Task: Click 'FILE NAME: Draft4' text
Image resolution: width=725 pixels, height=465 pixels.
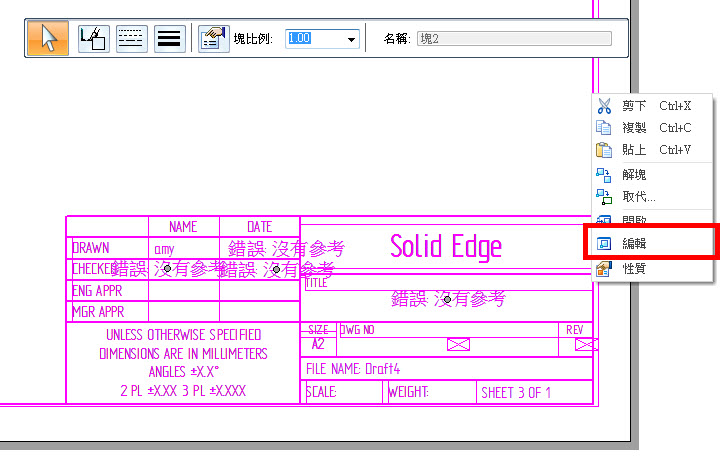Action: tap(353, 369)
